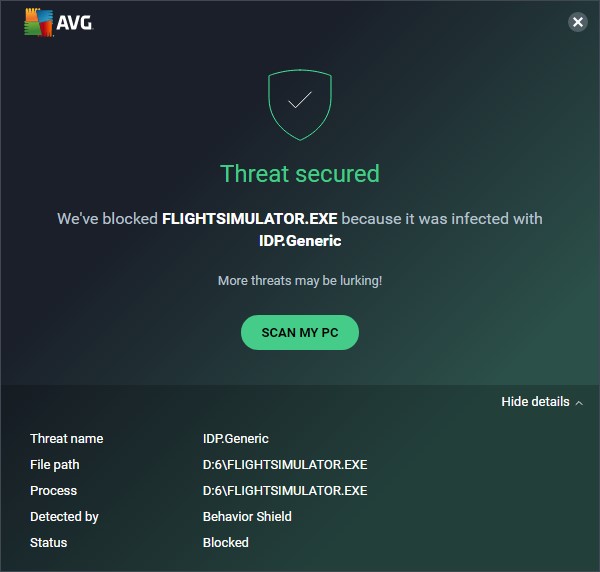This screenshot has width=600, height=572.
Task: Click the Detected by label
Action: coord(64,517)
